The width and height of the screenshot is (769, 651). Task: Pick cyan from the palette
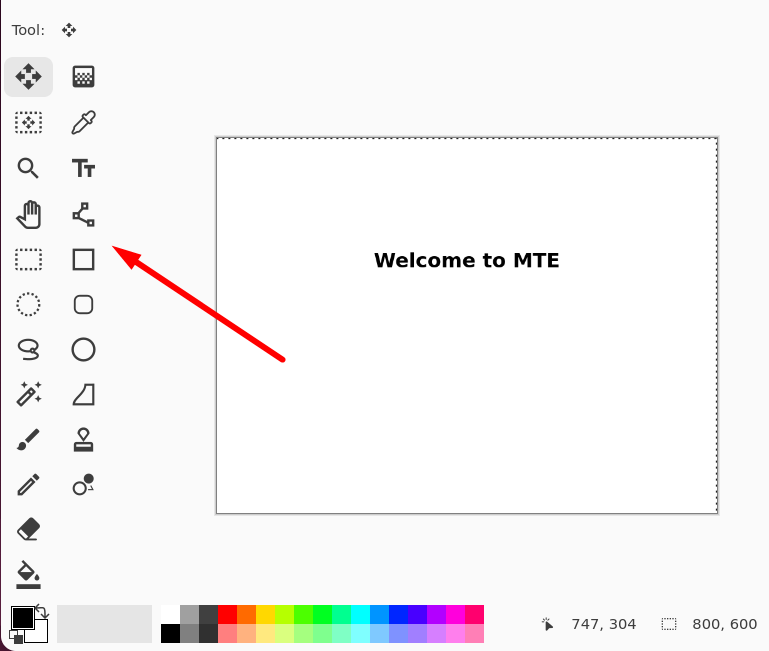coord(360,615)
